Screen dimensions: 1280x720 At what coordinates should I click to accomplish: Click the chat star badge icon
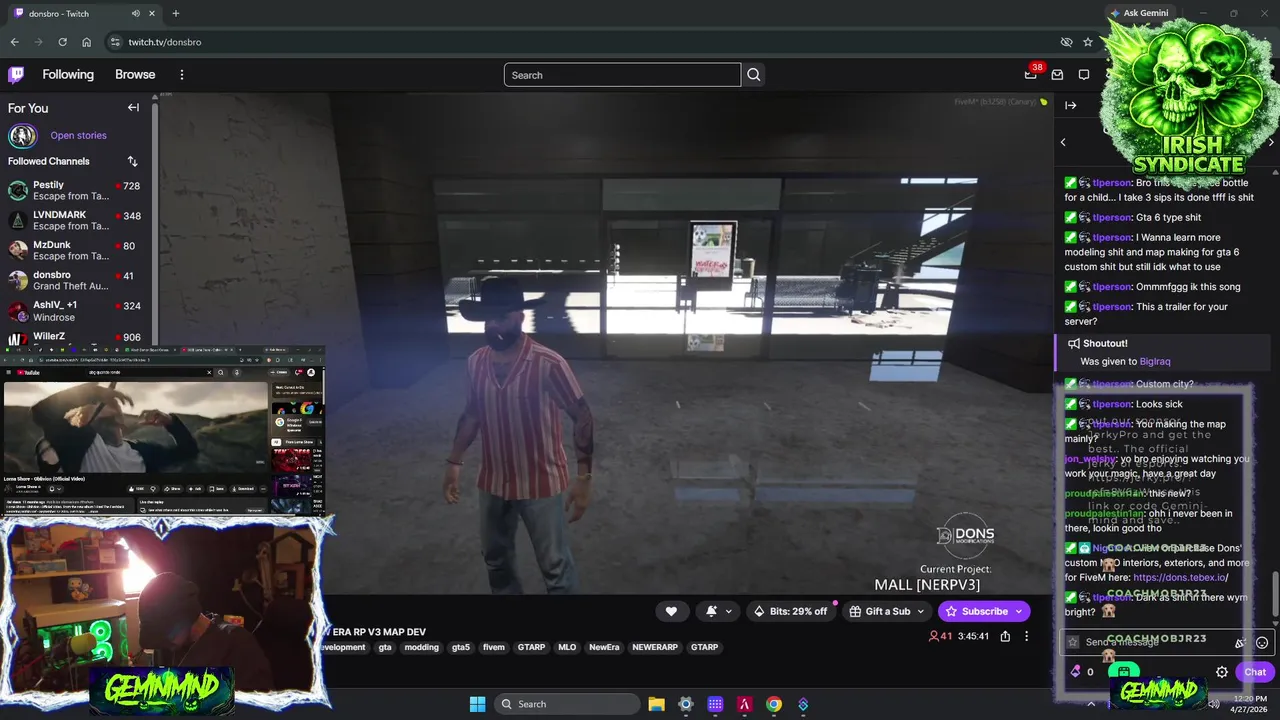(x=1073, y=642)
